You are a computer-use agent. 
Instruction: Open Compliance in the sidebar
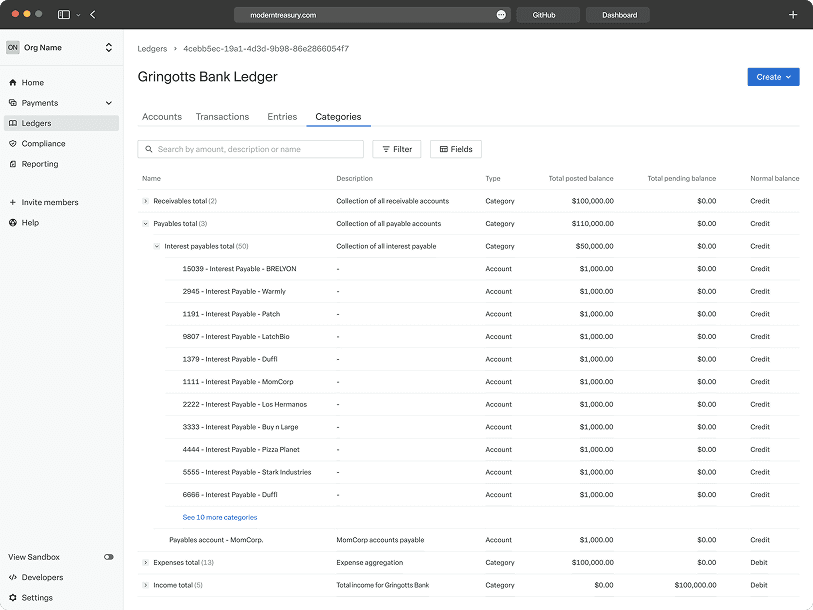[61, 144]
